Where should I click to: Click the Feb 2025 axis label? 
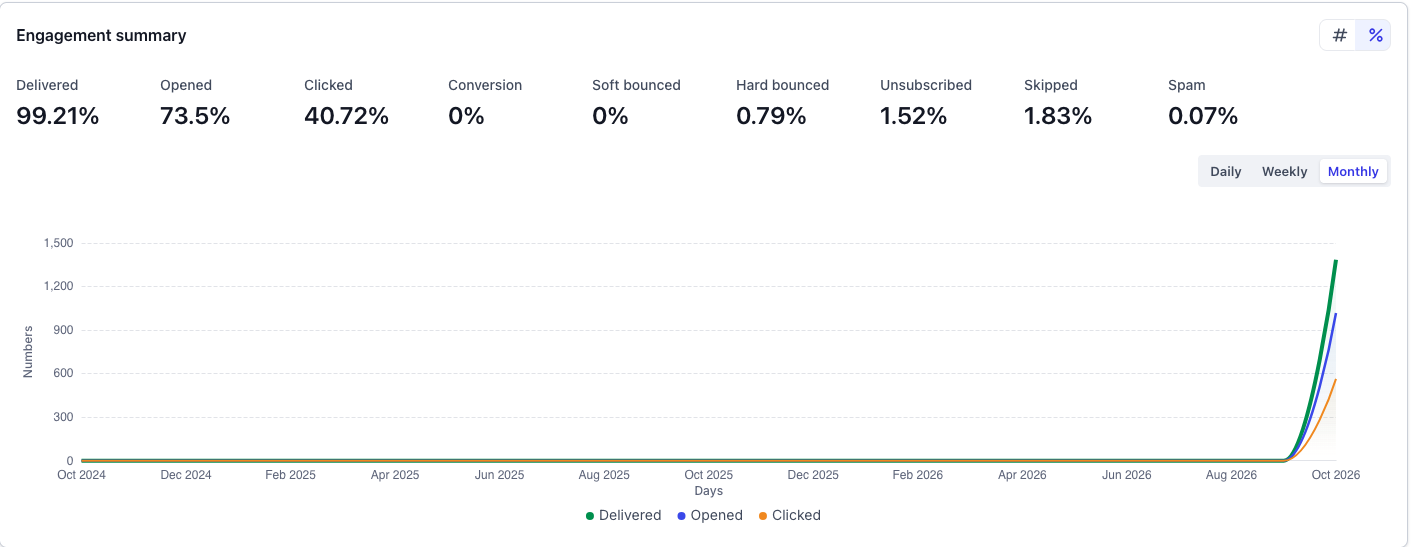tap(290, 475)
